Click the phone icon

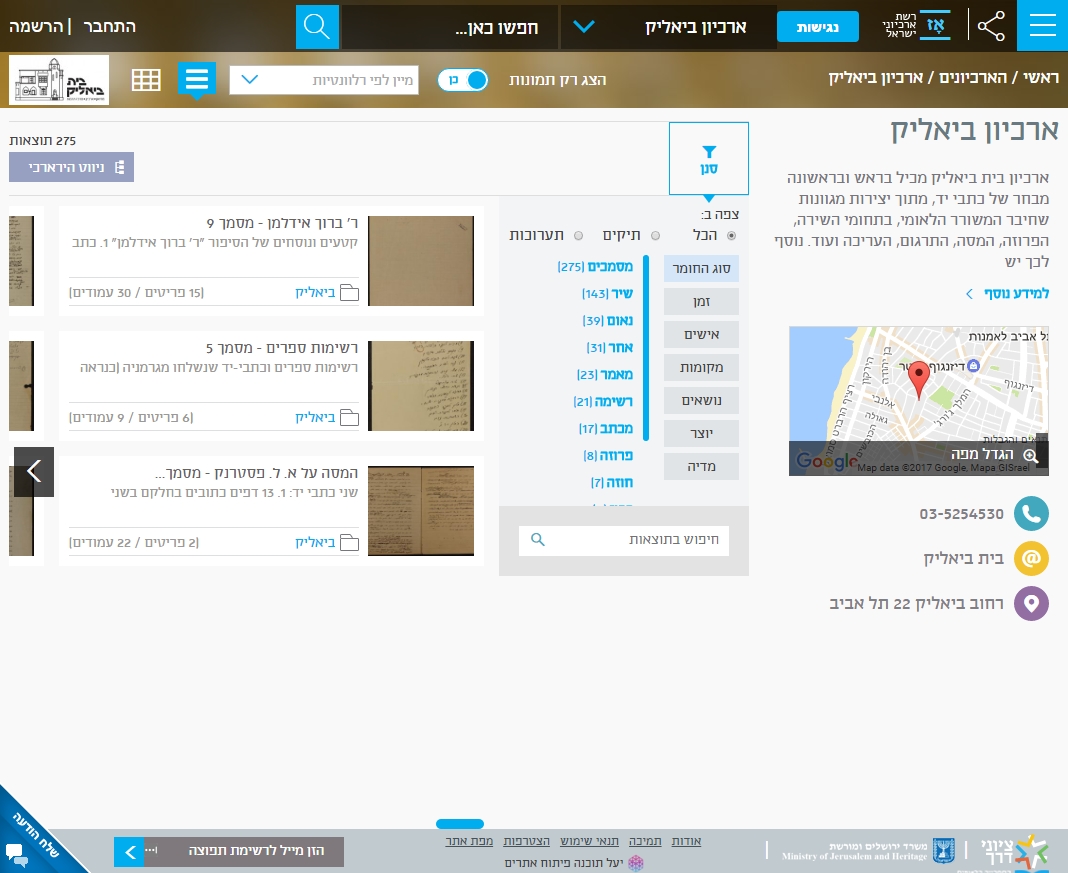[1031, 513]
